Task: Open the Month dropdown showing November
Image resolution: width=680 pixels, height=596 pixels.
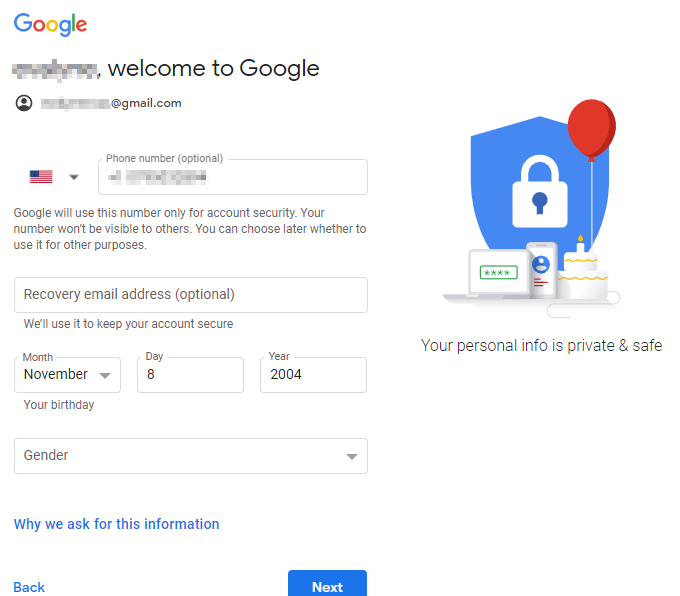Action: click(x=67, y=375)
